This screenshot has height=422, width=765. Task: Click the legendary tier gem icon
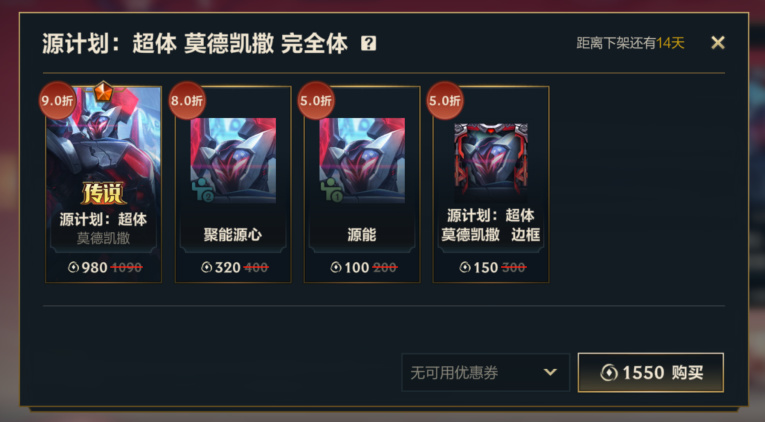(103, 92)
